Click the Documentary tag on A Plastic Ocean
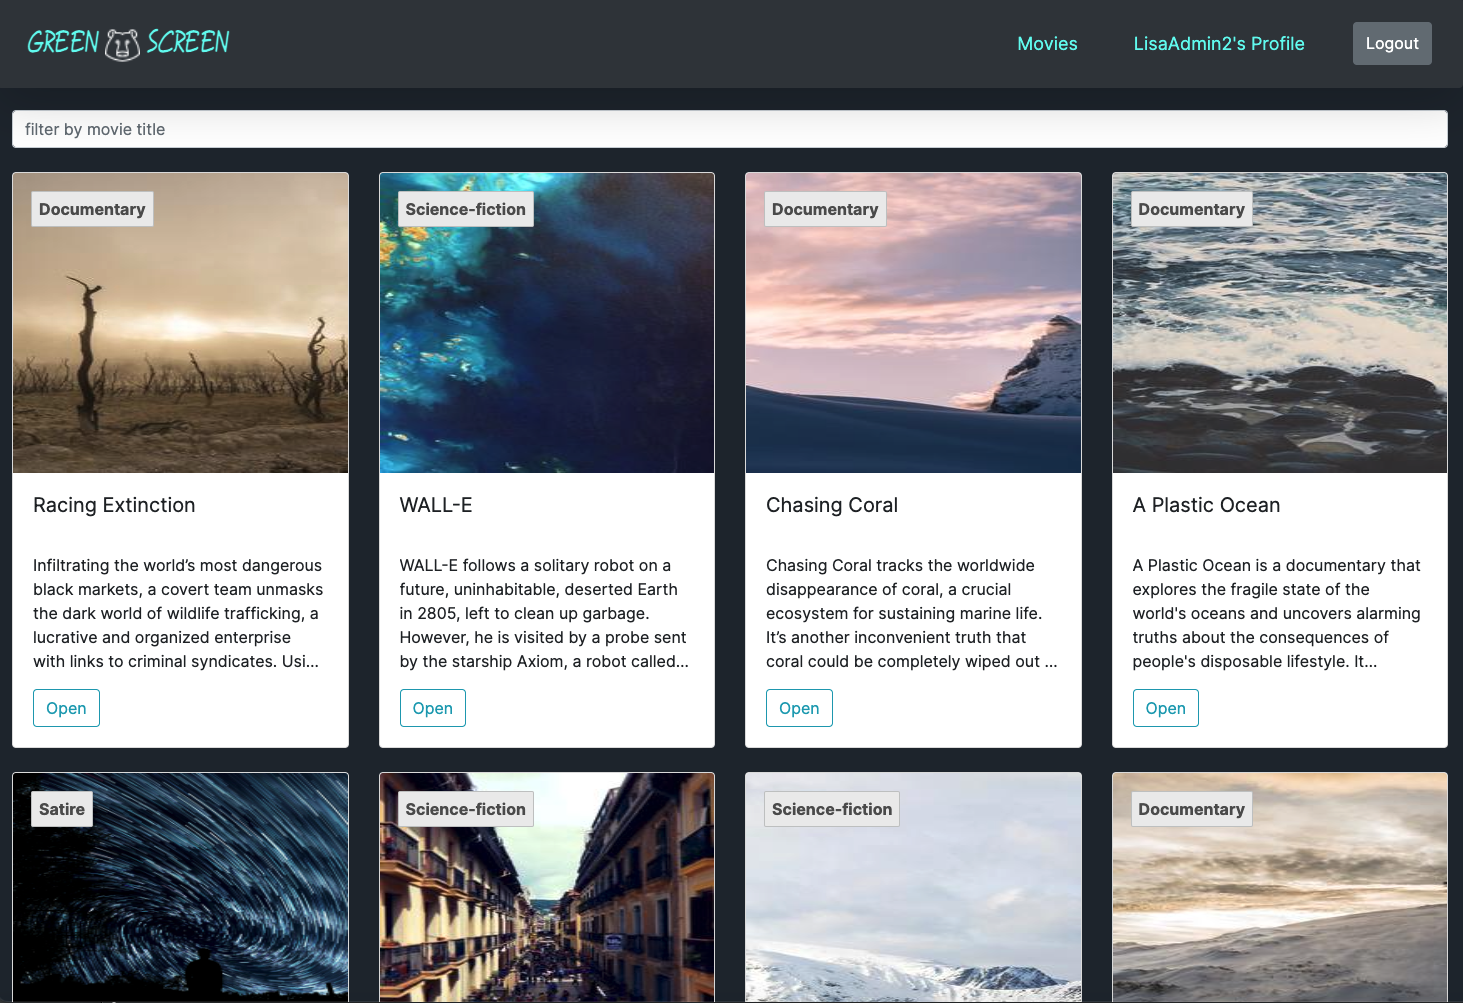The height and width of the screenshot is (1003, 1463). point(1191,209)
